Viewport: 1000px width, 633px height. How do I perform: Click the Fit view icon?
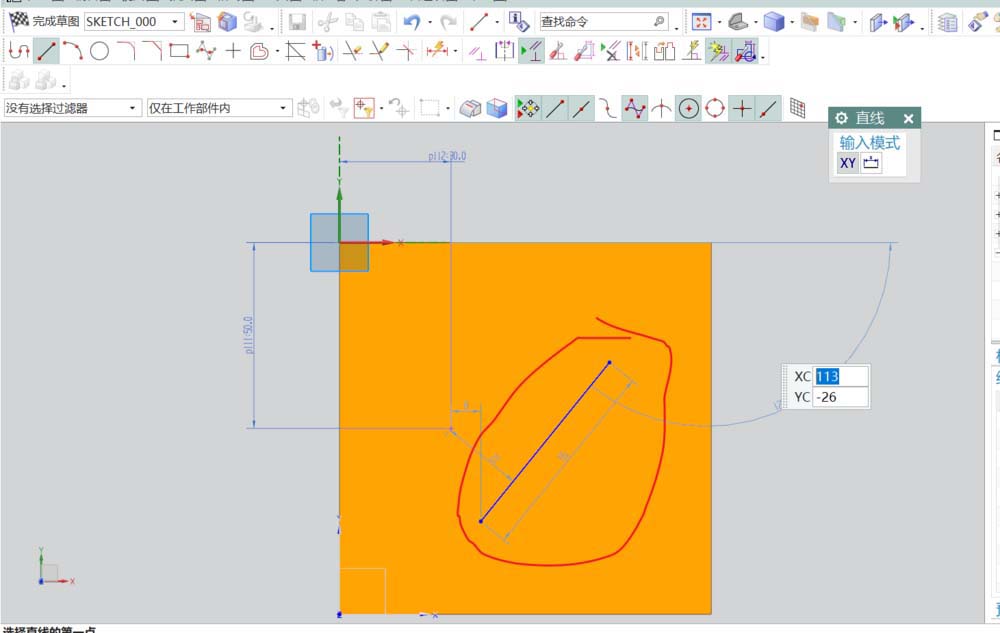pyautogui.click(x=701, y=22)
